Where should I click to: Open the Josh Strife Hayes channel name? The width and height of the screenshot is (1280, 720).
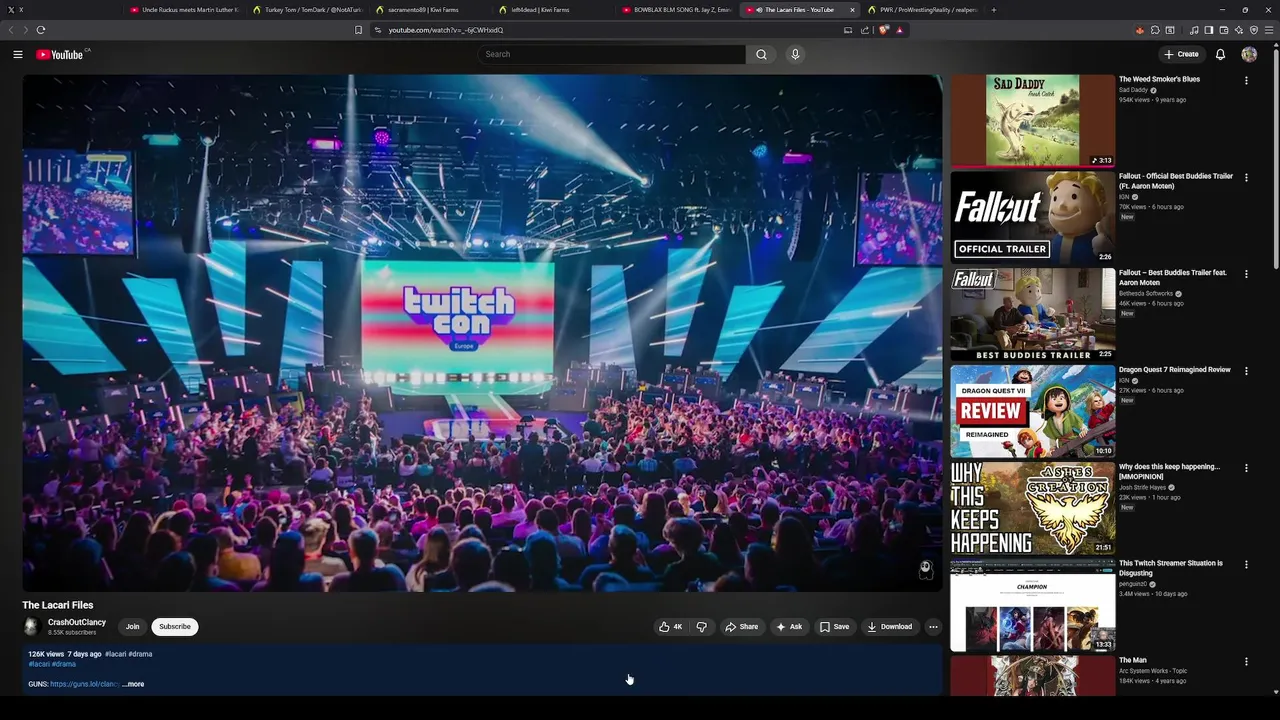[x=1142, y=487]
